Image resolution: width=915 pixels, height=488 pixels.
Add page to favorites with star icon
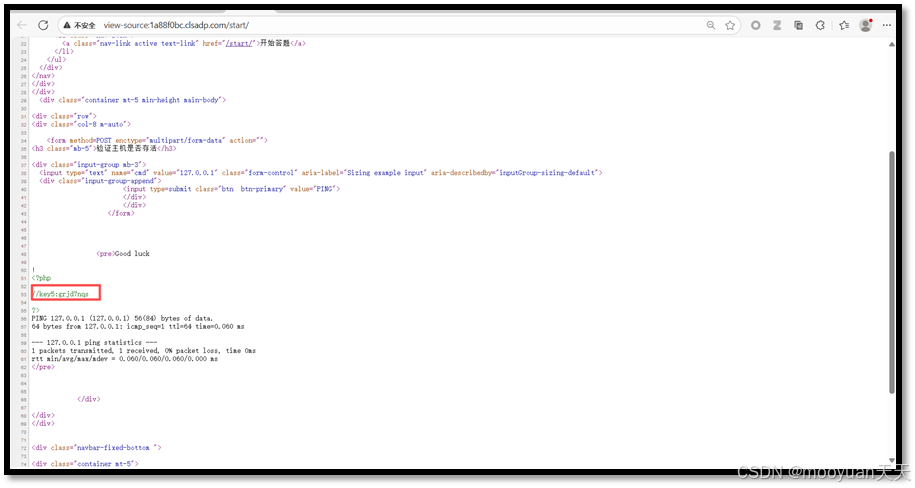pyautogui.click(x=730, y=25)
